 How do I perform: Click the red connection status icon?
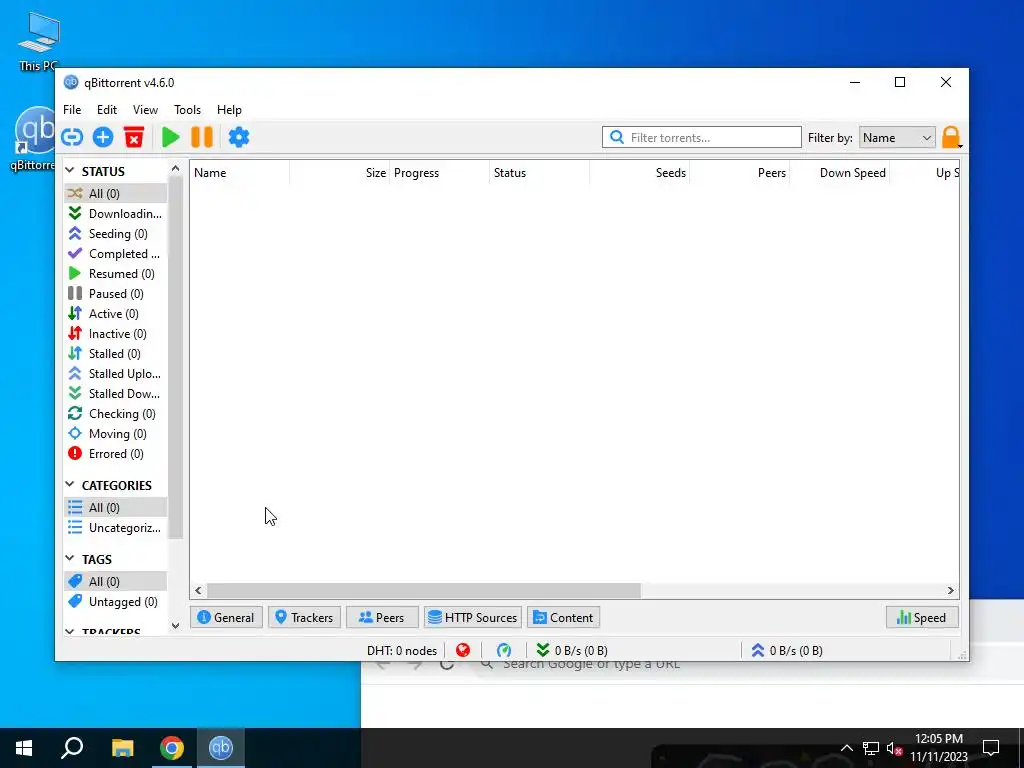[463, 650]
